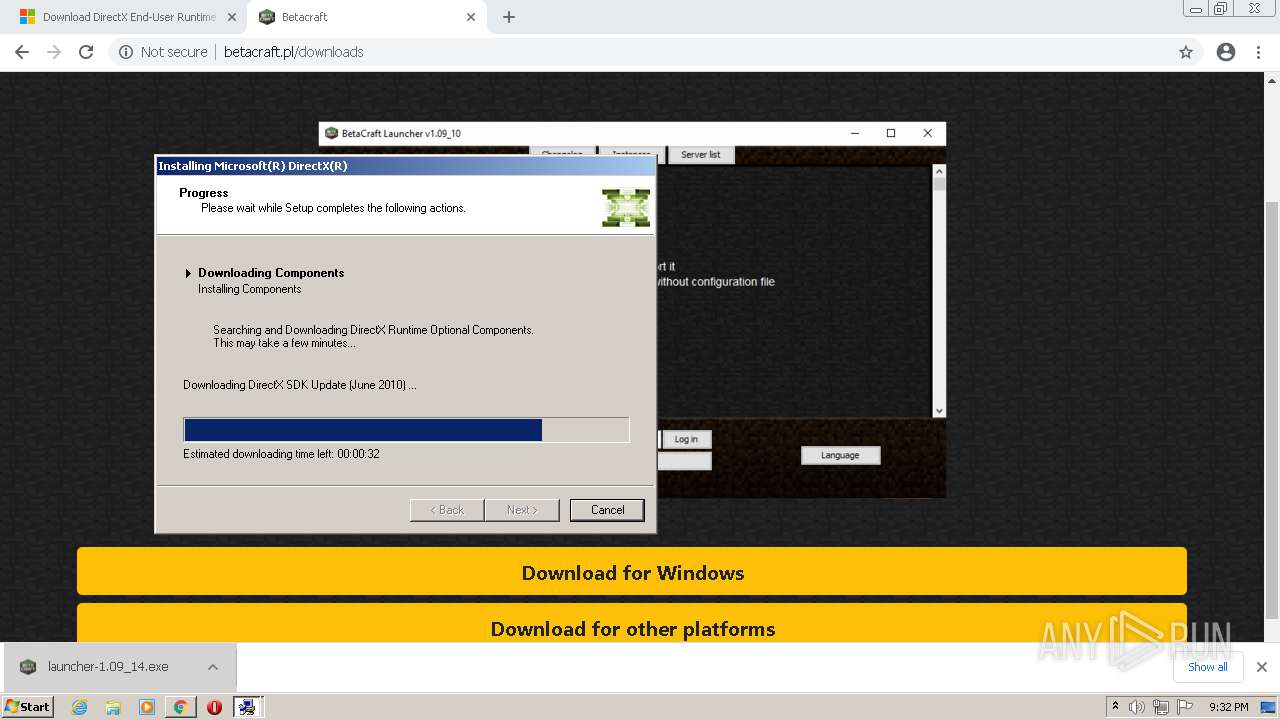
Task: Click 'Installing Components' step text
Action: [249, 289]
